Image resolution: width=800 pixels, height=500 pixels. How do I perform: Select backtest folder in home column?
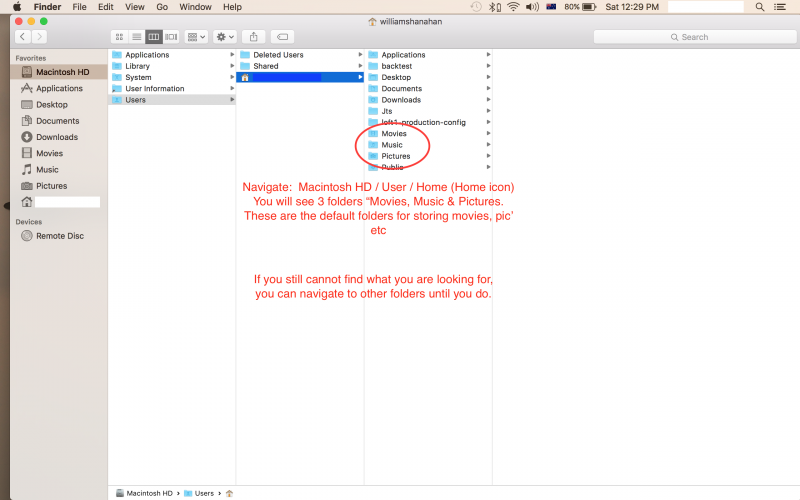(429, 66)
